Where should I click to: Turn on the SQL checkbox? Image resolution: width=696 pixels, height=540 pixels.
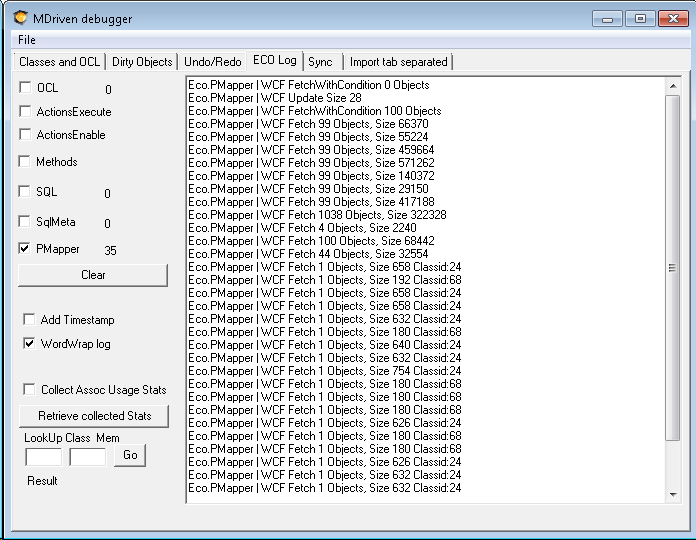[x=24, y=191]
